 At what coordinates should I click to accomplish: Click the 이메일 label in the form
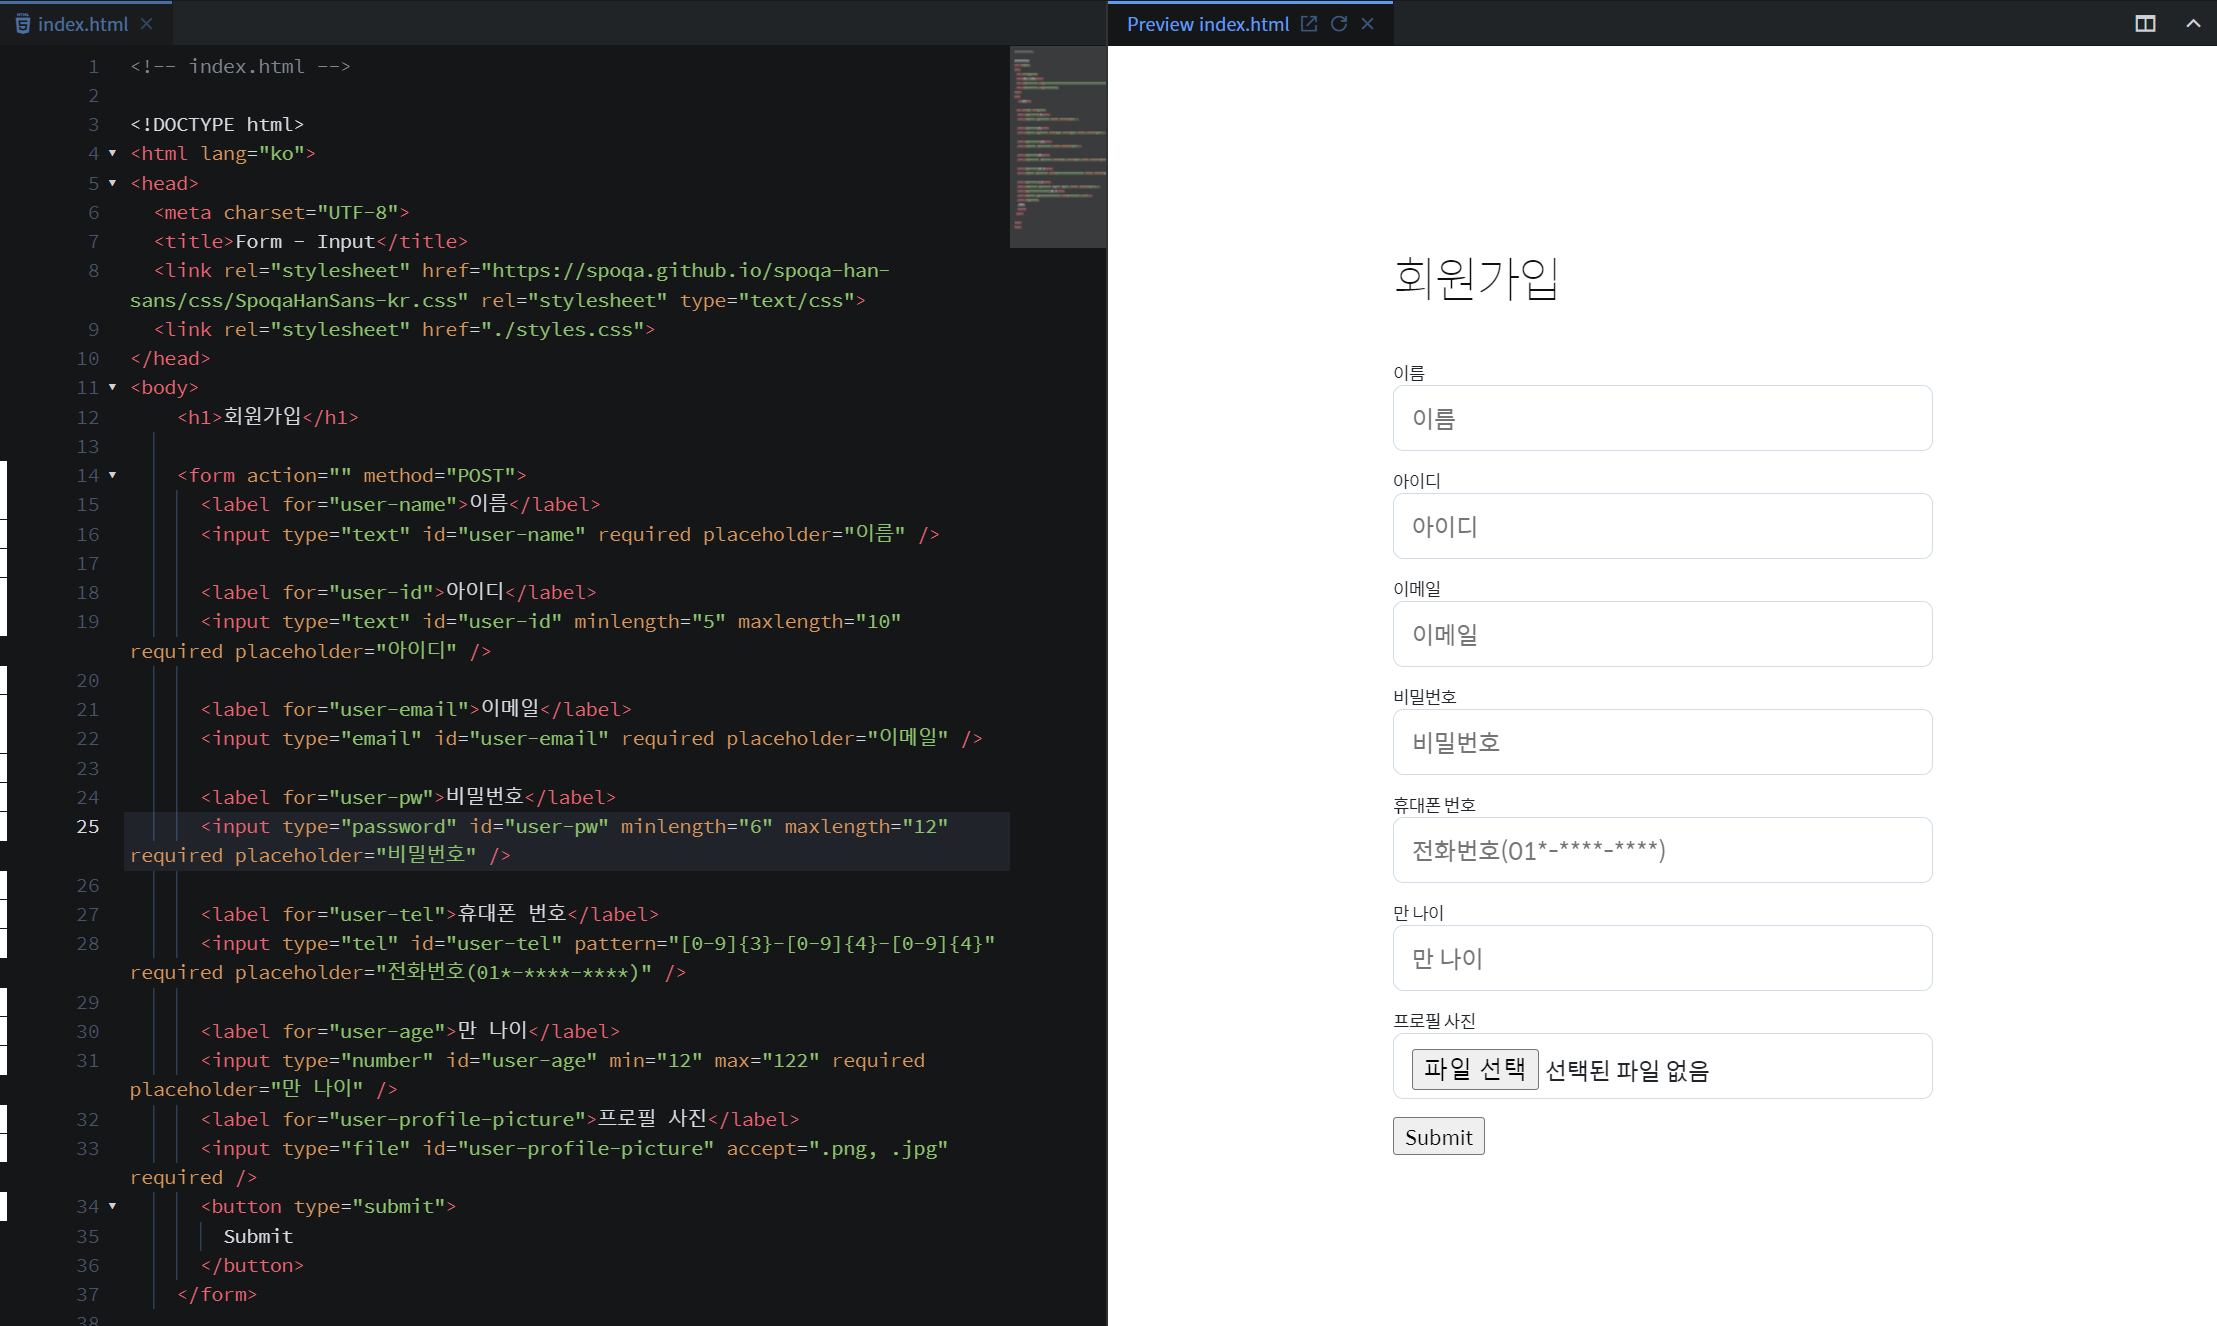click(x=1417, y=589)
